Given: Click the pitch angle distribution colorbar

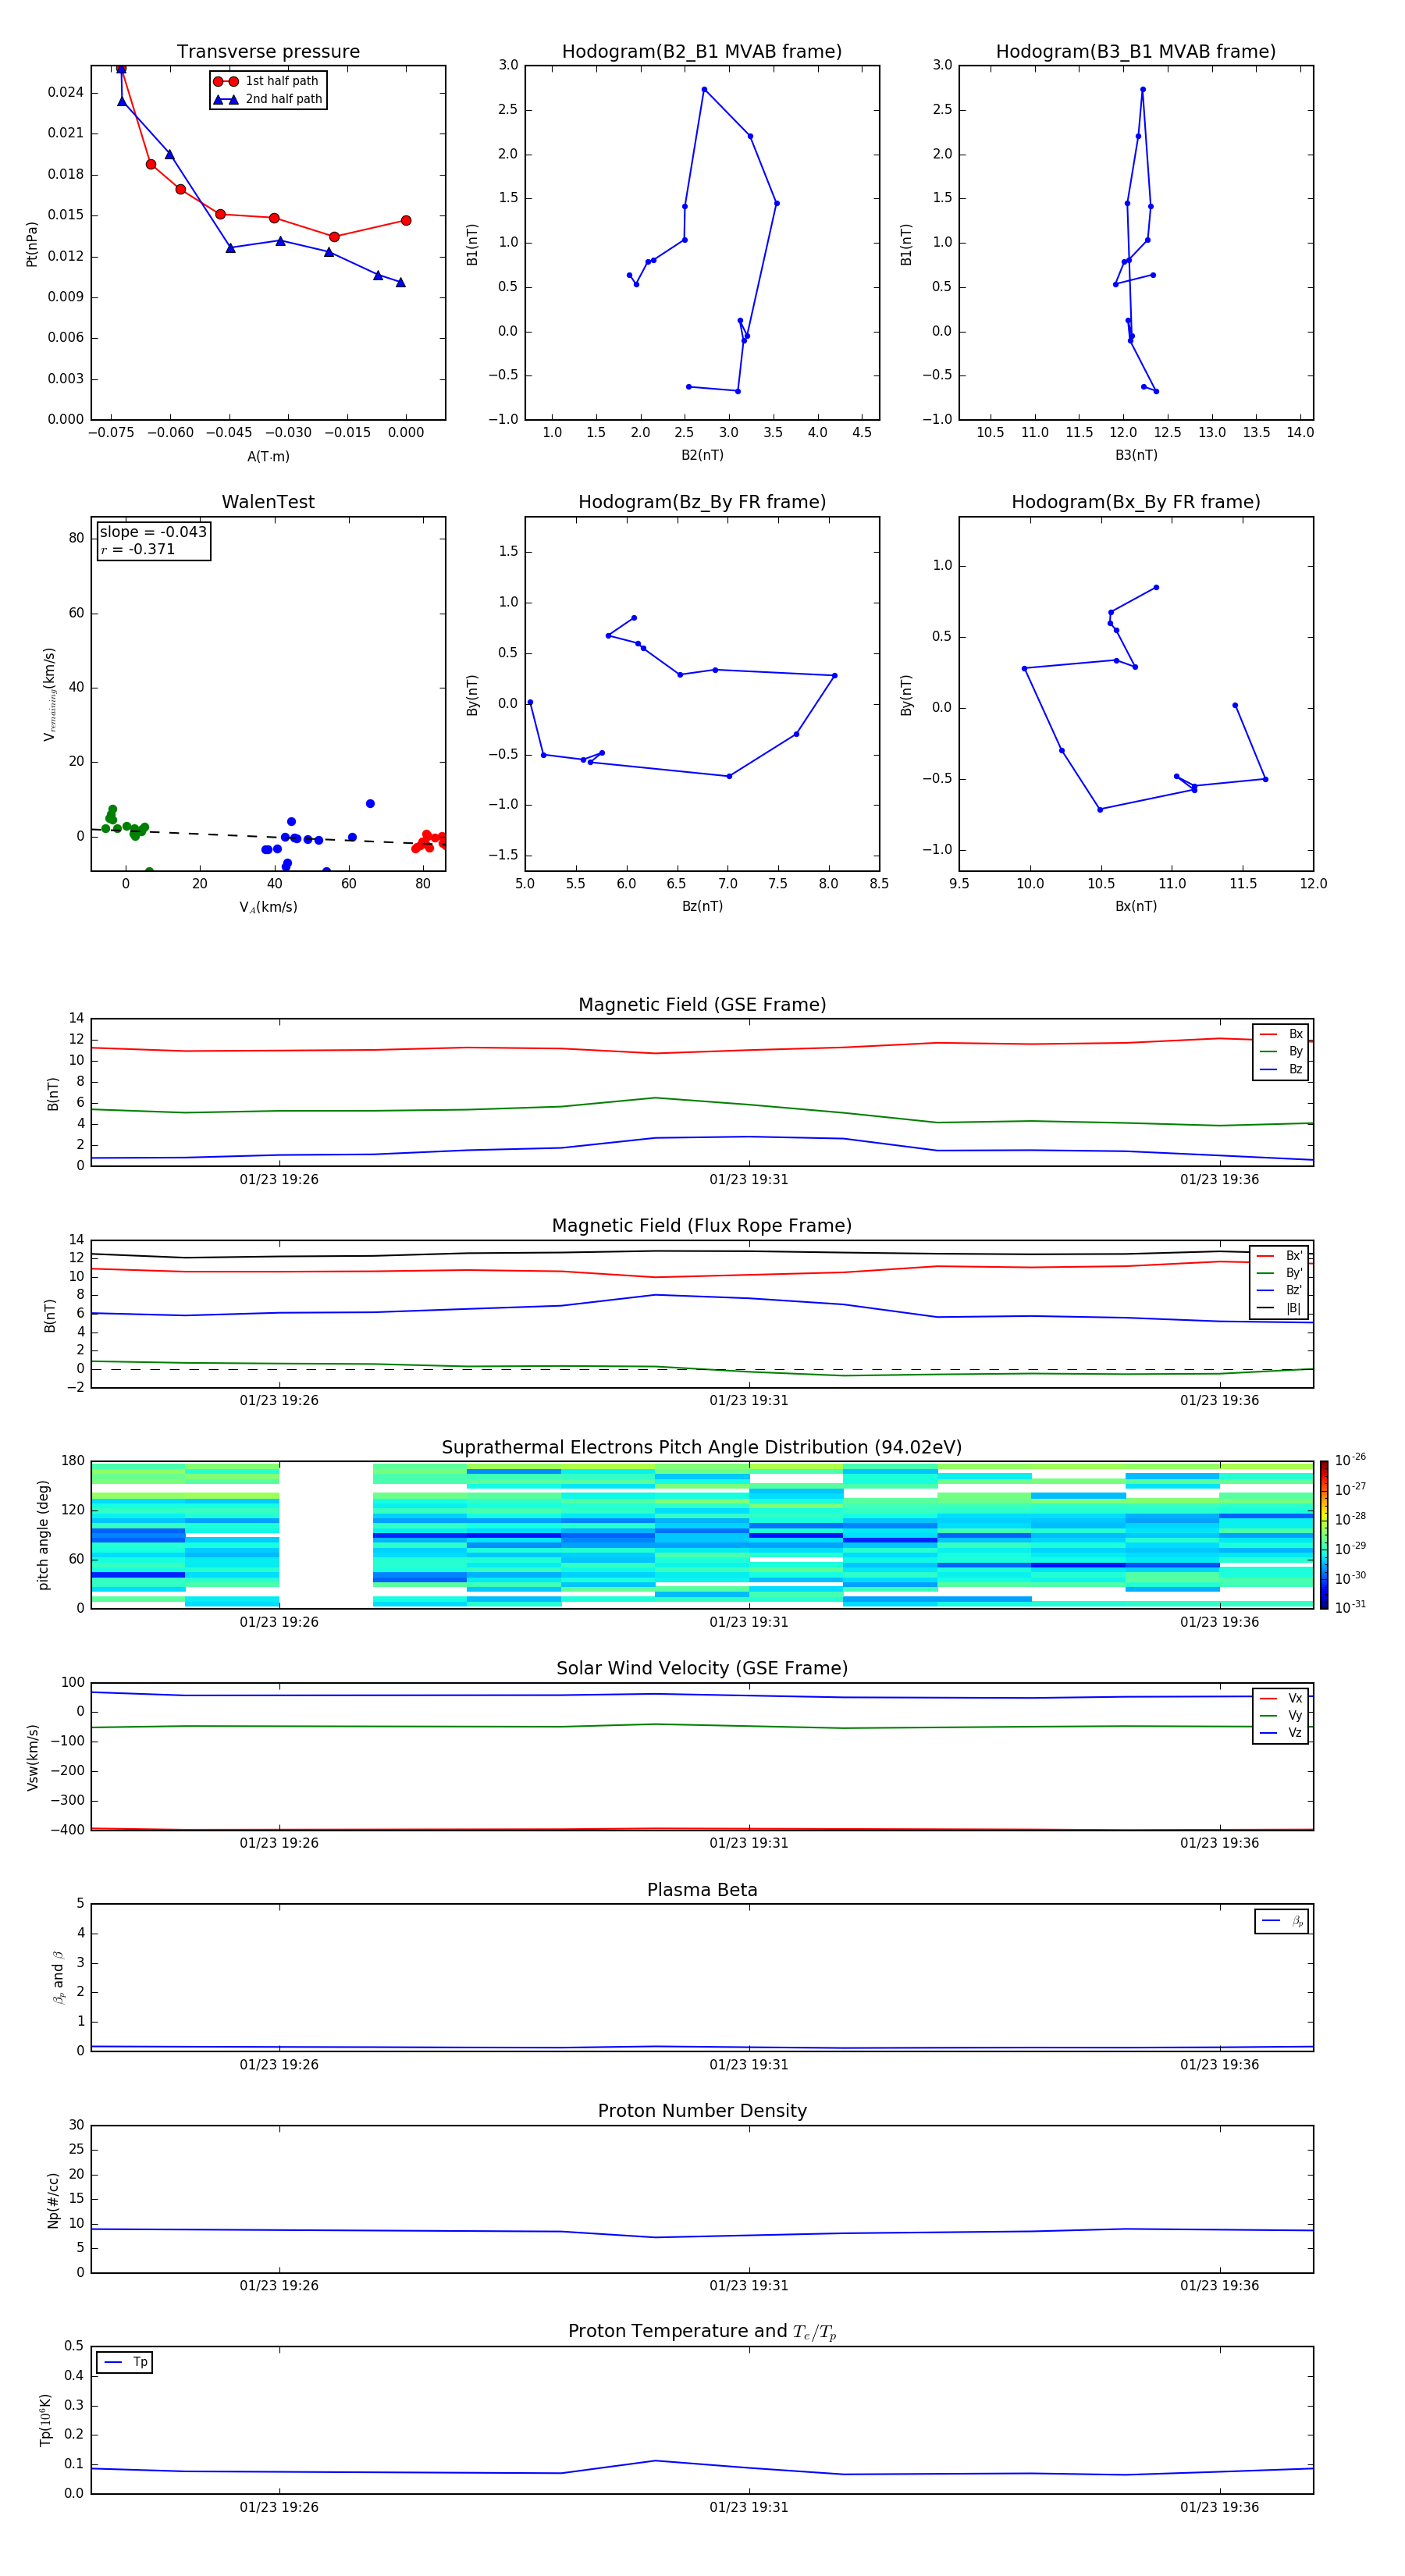Looking at the screenshot, I should pos(1324,1534).
